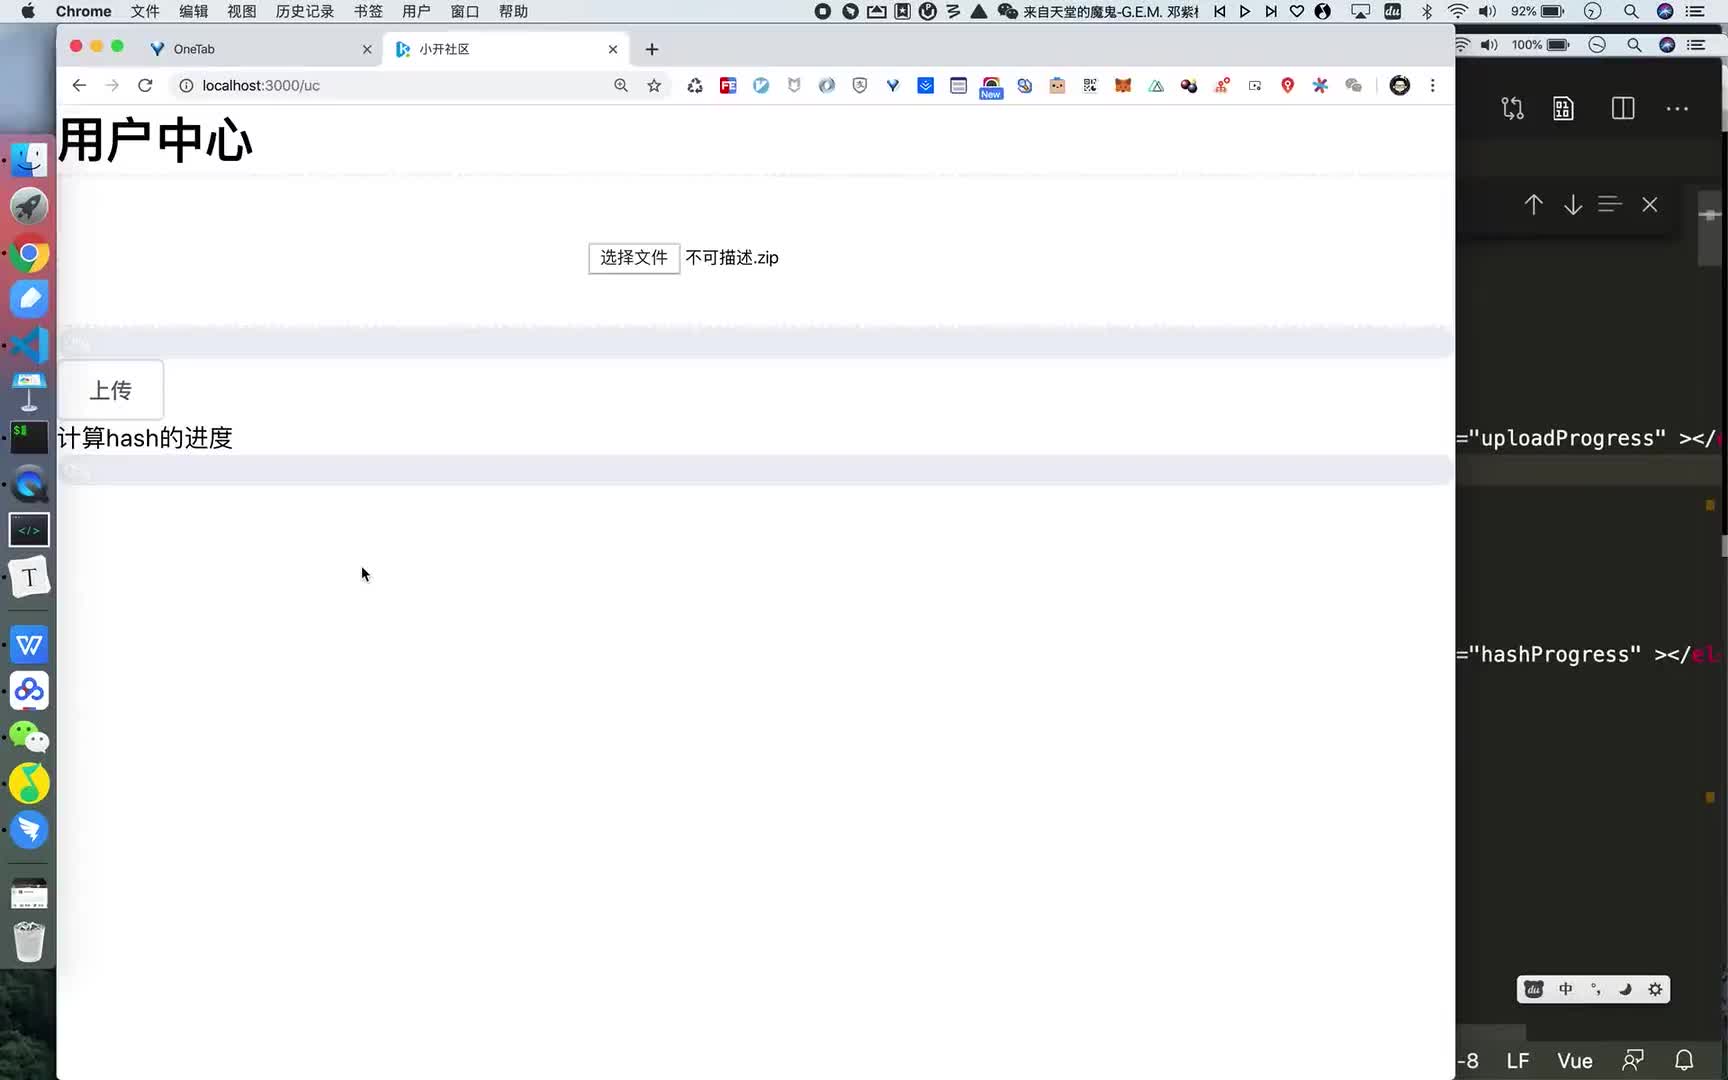Viewport: 1728px width, 1080px height.
Task: Click the upload progress bar below the file chooser
Action: click(x=755, y=343)
